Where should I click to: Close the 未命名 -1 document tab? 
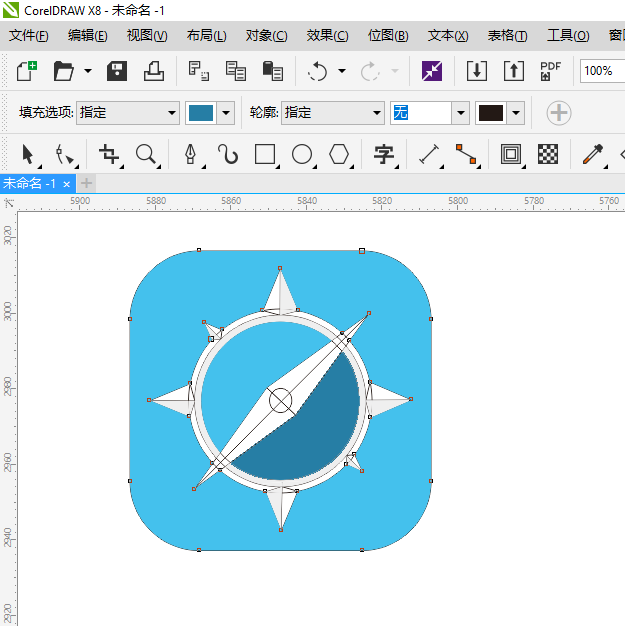67,184
